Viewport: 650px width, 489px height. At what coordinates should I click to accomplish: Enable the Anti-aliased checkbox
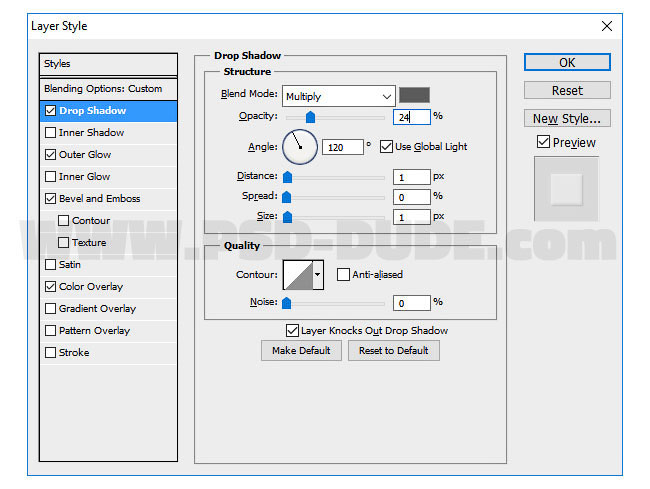pos(343,274)
